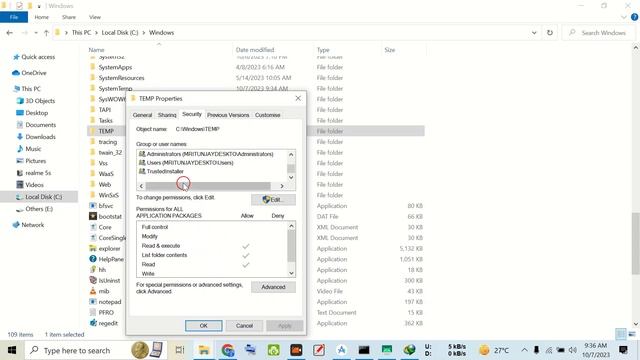Open the Windows Start menu
The height and width of the screenshot is (360, 640).
point(11,350)
